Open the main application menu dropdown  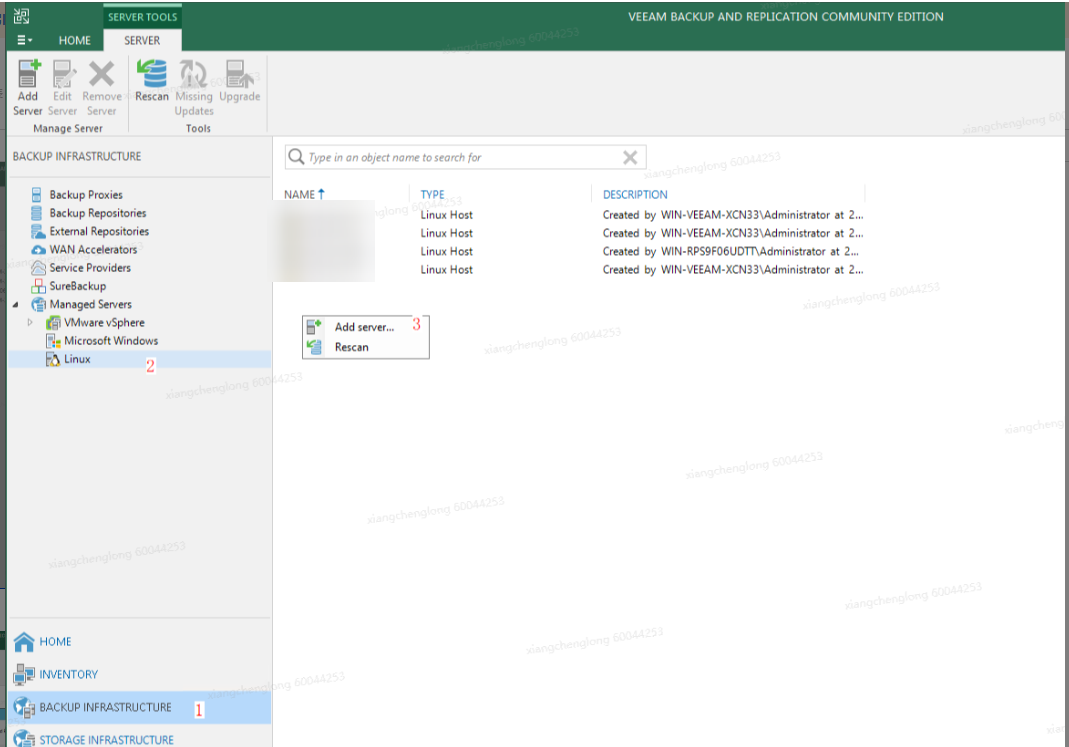tap(25, 41)
